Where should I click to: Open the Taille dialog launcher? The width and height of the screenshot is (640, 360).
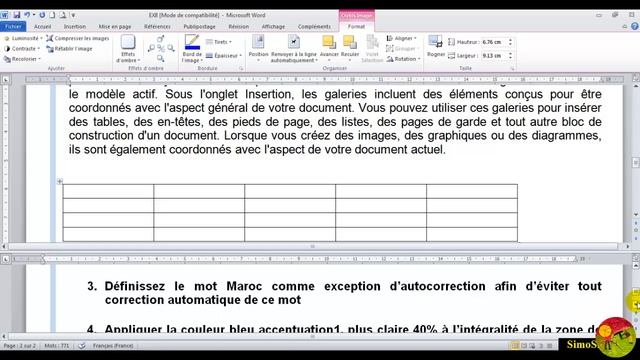512,69
